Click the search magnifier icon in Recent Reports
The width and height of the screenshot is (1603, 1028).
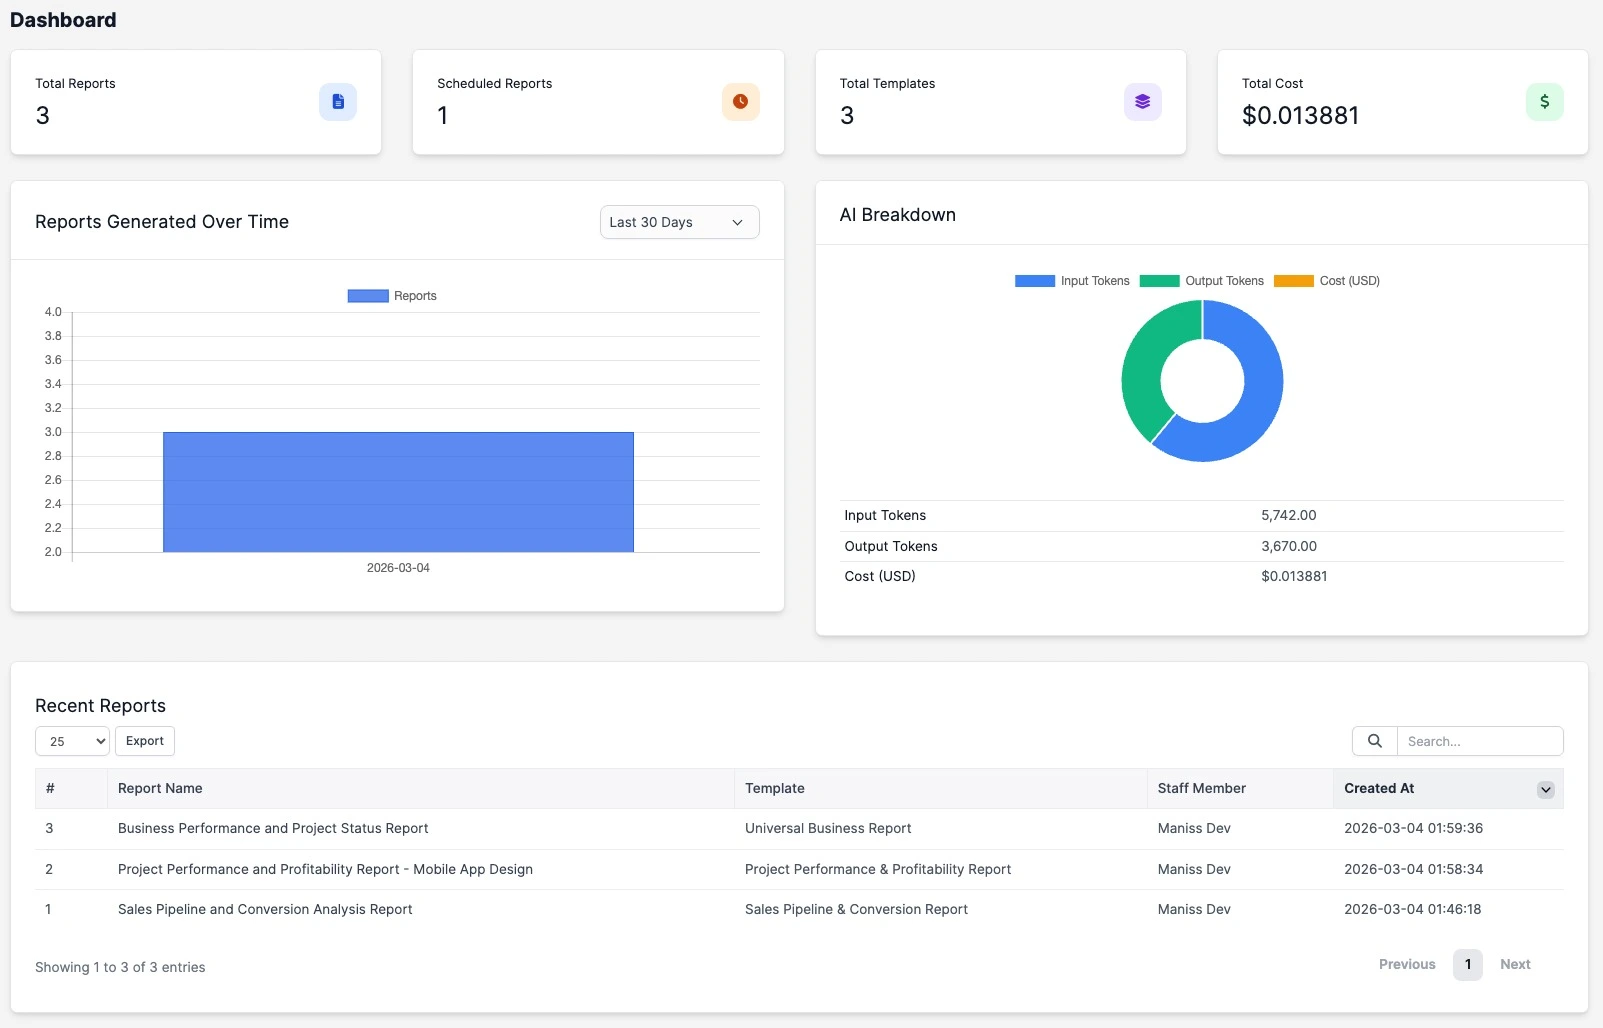tap(1374, 741)
